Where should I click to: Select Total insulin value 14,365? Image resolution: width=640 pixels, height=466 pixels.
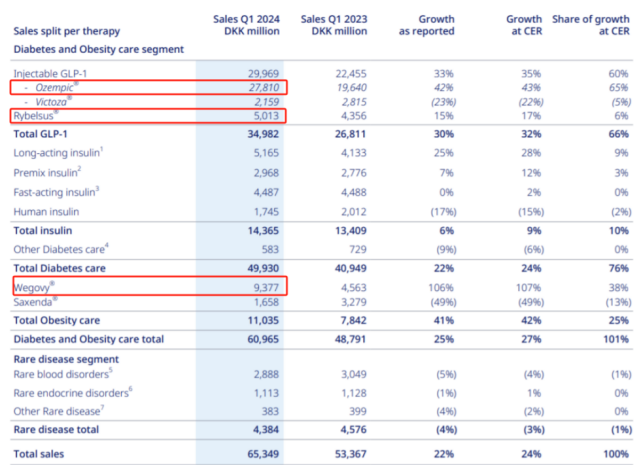(x=263, y=231)
